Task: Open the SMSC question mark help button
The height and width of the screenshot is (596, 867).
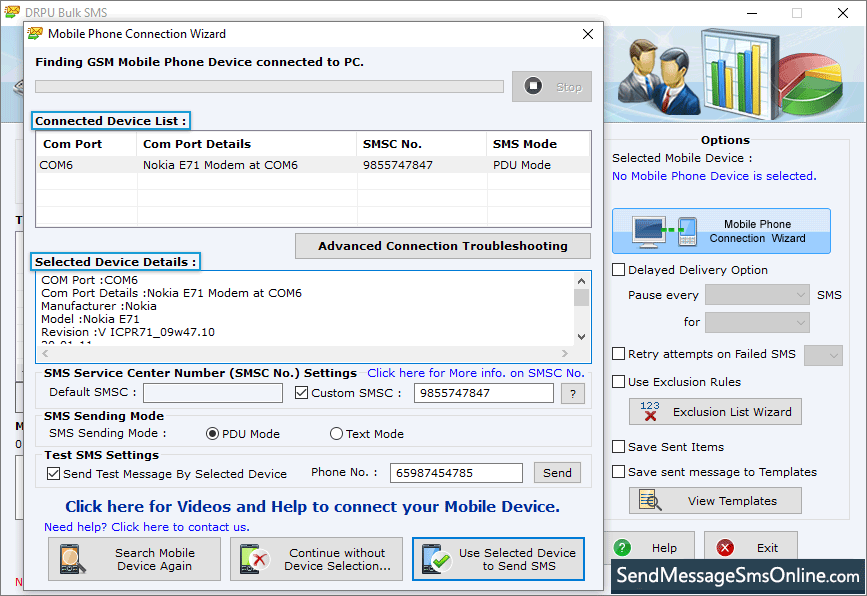Action: point(573,394)
